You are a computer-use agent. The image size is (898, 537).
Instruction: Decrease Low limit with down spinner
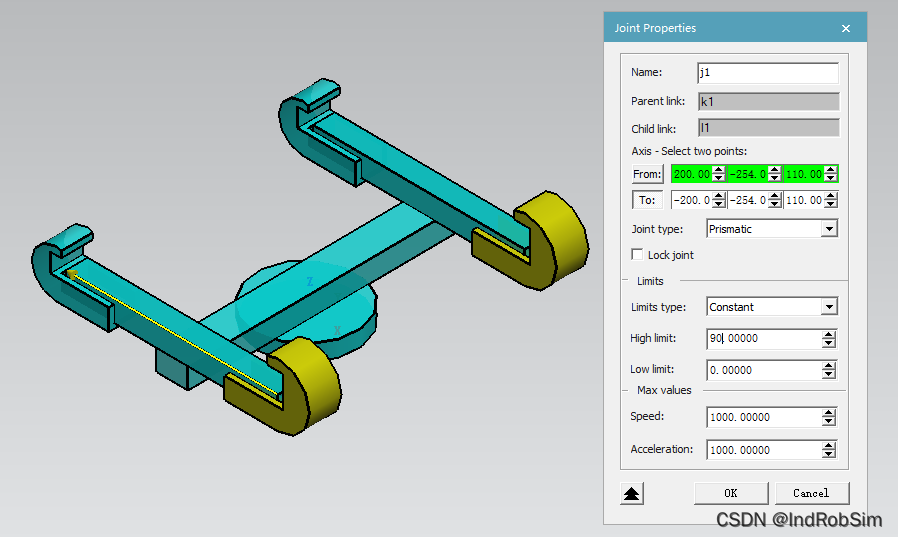pyautogui.click(x=829, y=374)
